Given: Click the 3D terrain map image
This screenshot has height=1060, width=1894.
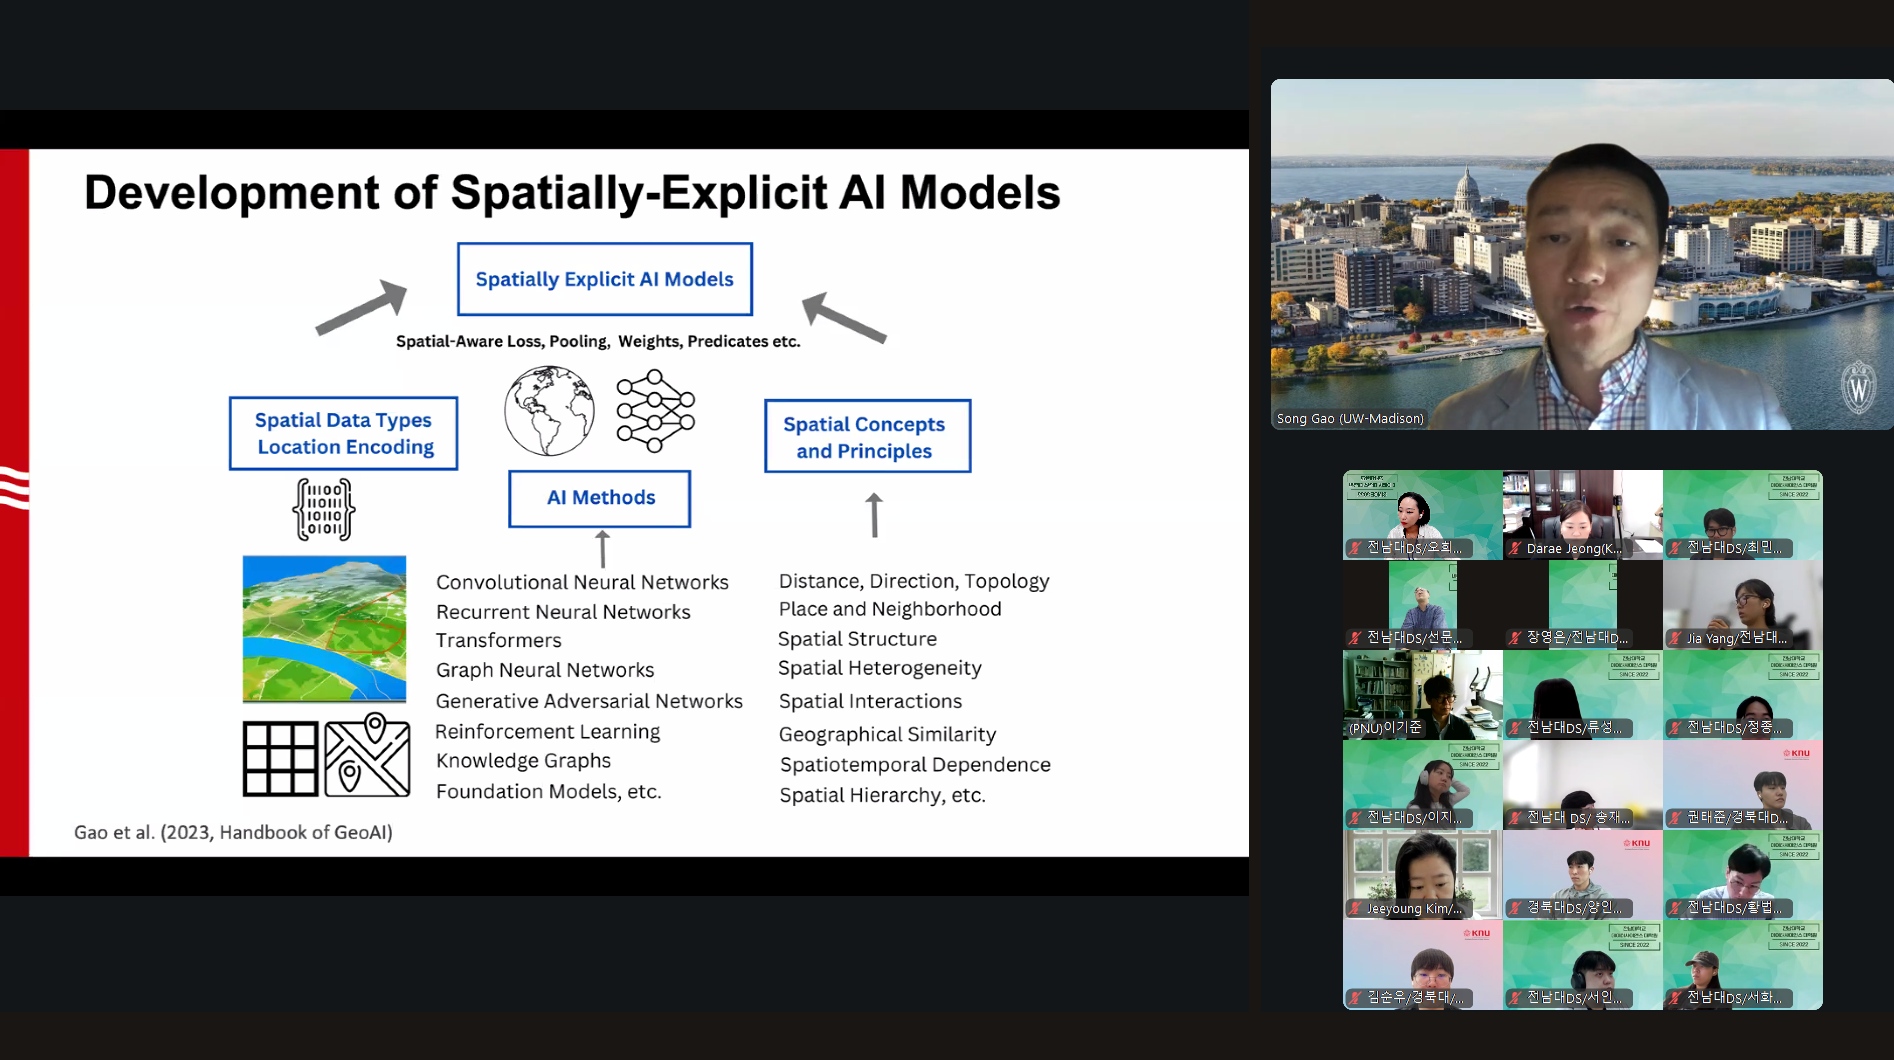Looking at the screenshot, I should coord(324,629).
